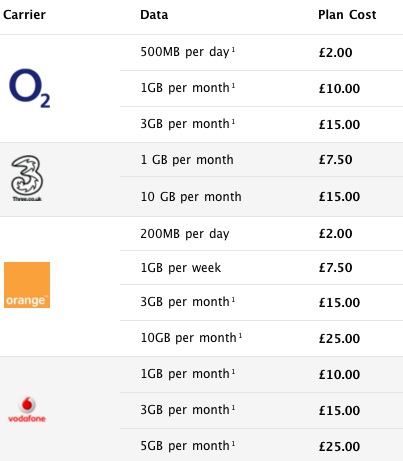The height and width of the screenshot is (461, 403).
Task: Click the footnote marker after Orange 10GB per month
Action: point(240,336)
